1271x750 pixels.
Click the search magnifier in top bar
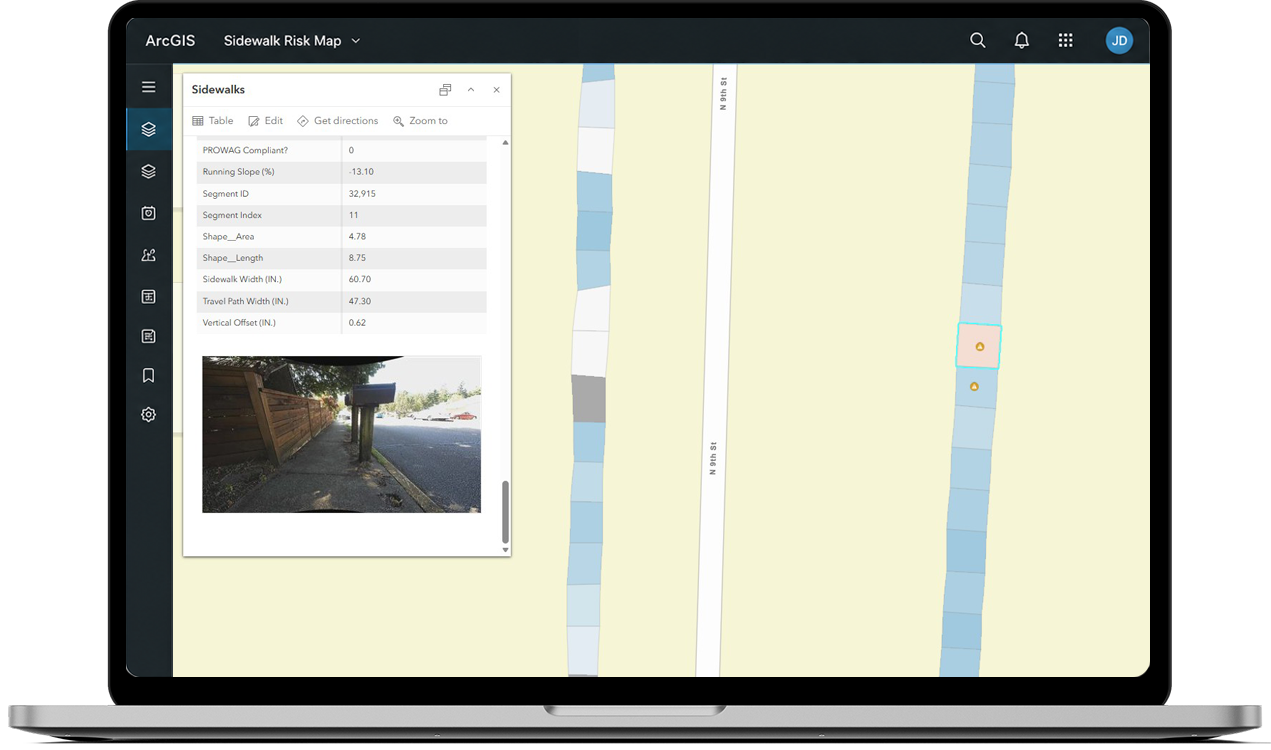[978, 41]
